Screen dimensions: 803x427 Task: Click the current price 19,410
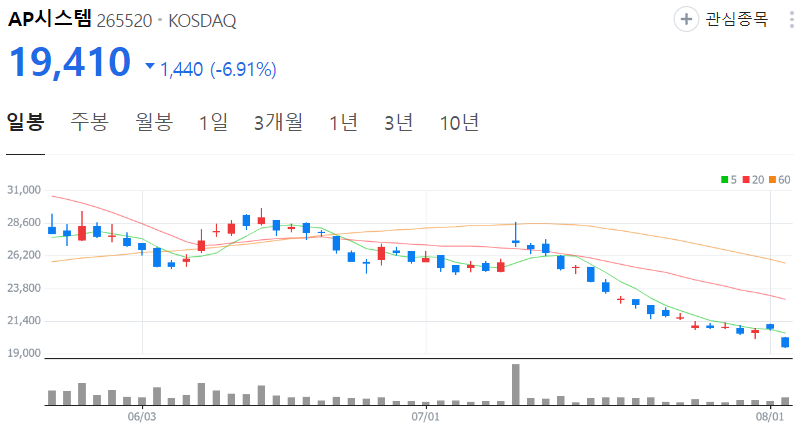tap(70, 62)
